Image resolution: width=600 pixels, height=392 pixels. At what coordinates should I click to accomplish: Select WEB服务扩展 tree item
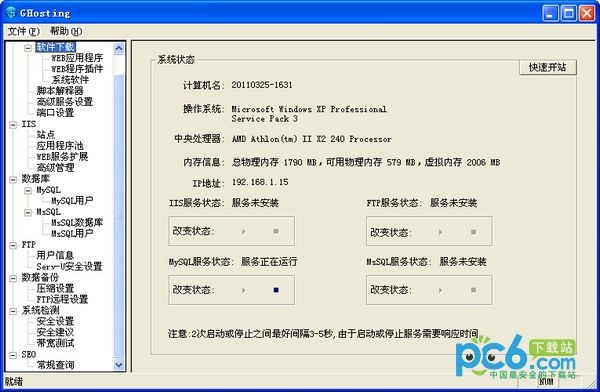62,157
